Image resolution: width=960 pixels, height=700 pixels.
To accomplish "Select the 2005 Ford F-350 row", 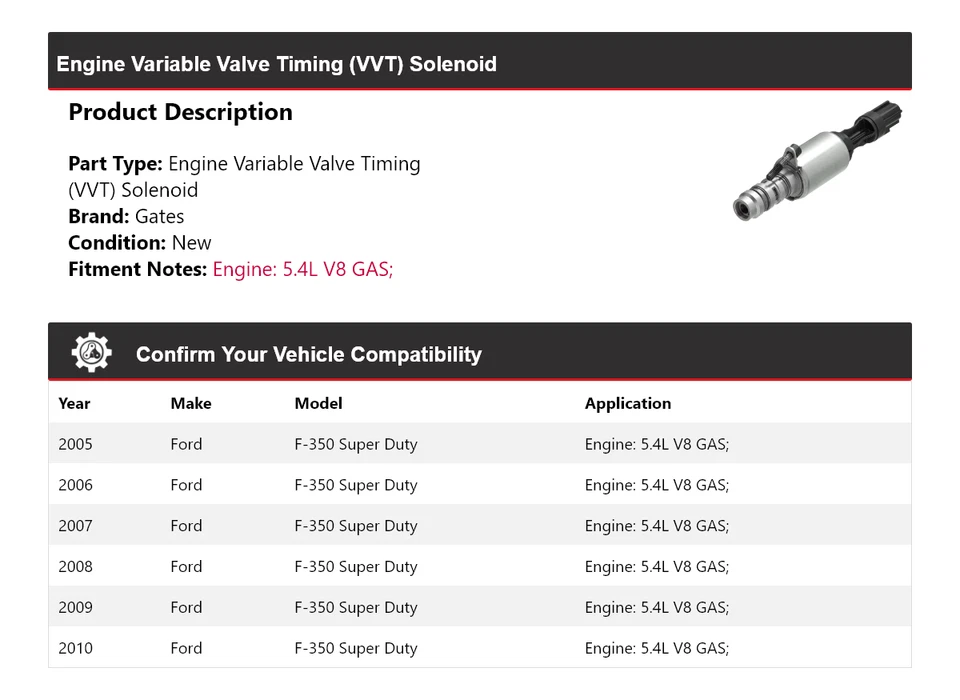I will [479, 443].
